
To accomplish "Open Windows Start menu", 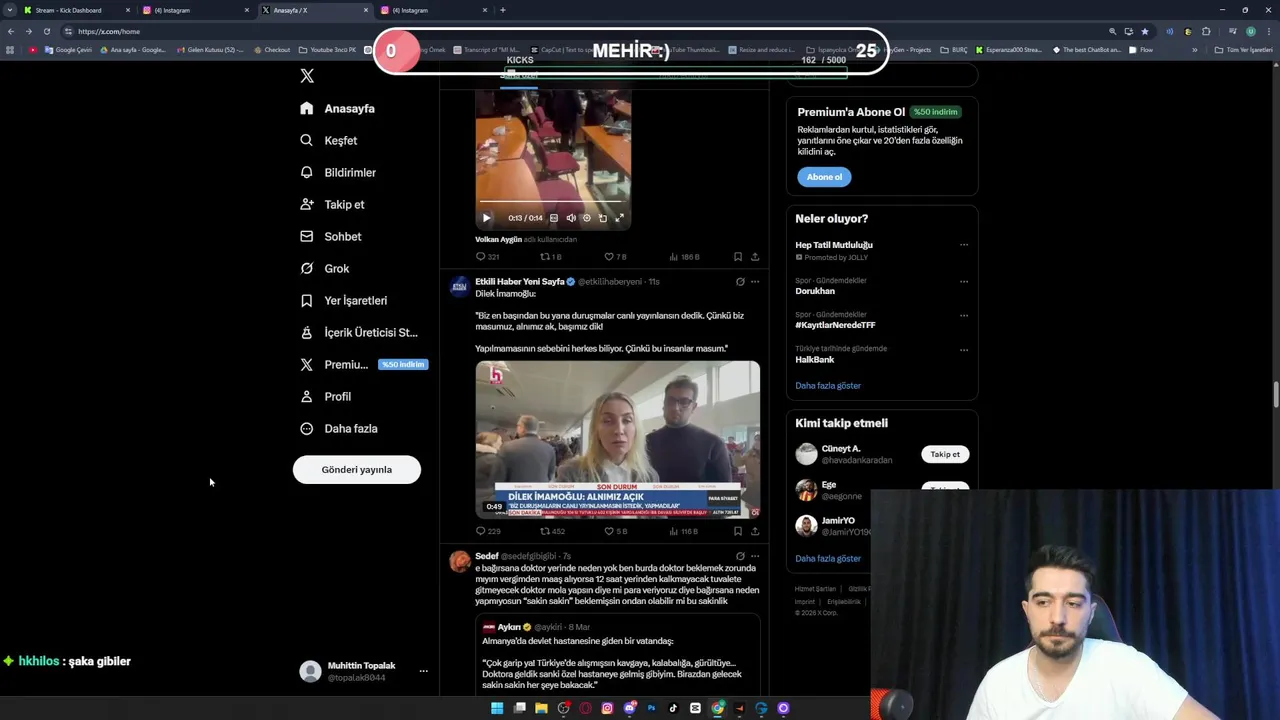I will [x=497, y=708].
